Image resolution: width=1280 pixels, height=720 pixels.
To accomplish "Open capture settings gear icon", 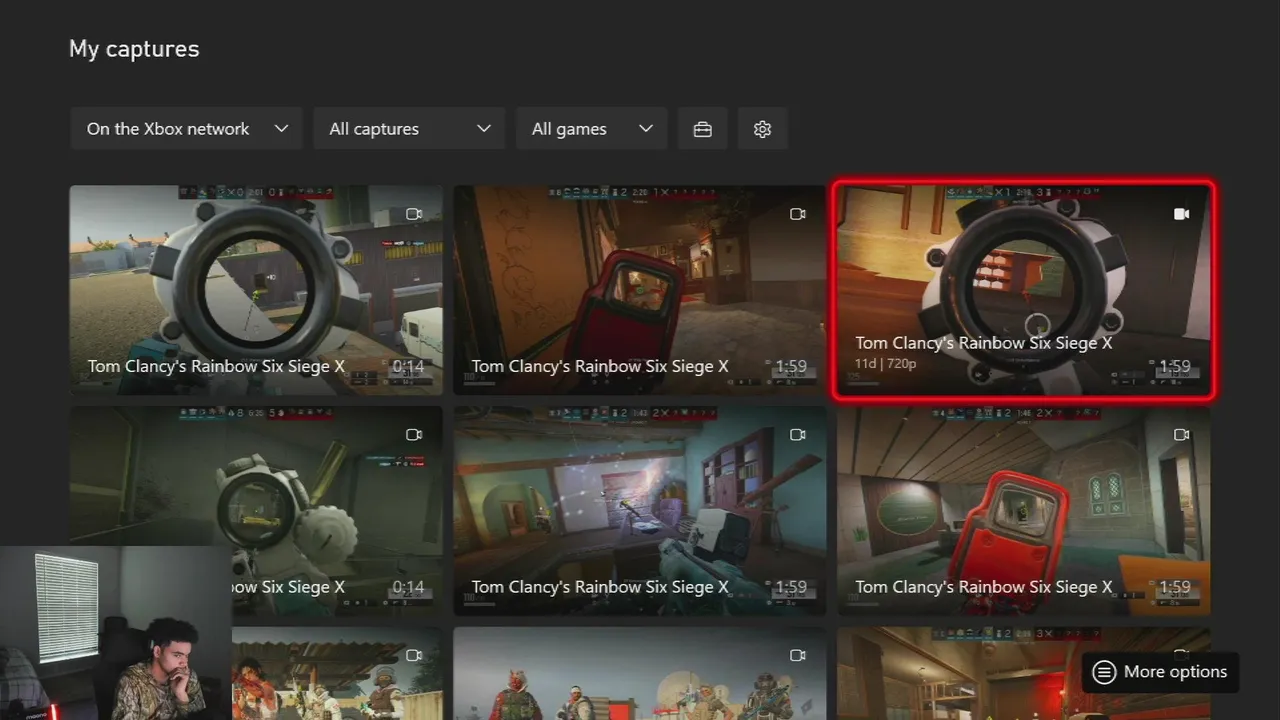I will [762, 129].
